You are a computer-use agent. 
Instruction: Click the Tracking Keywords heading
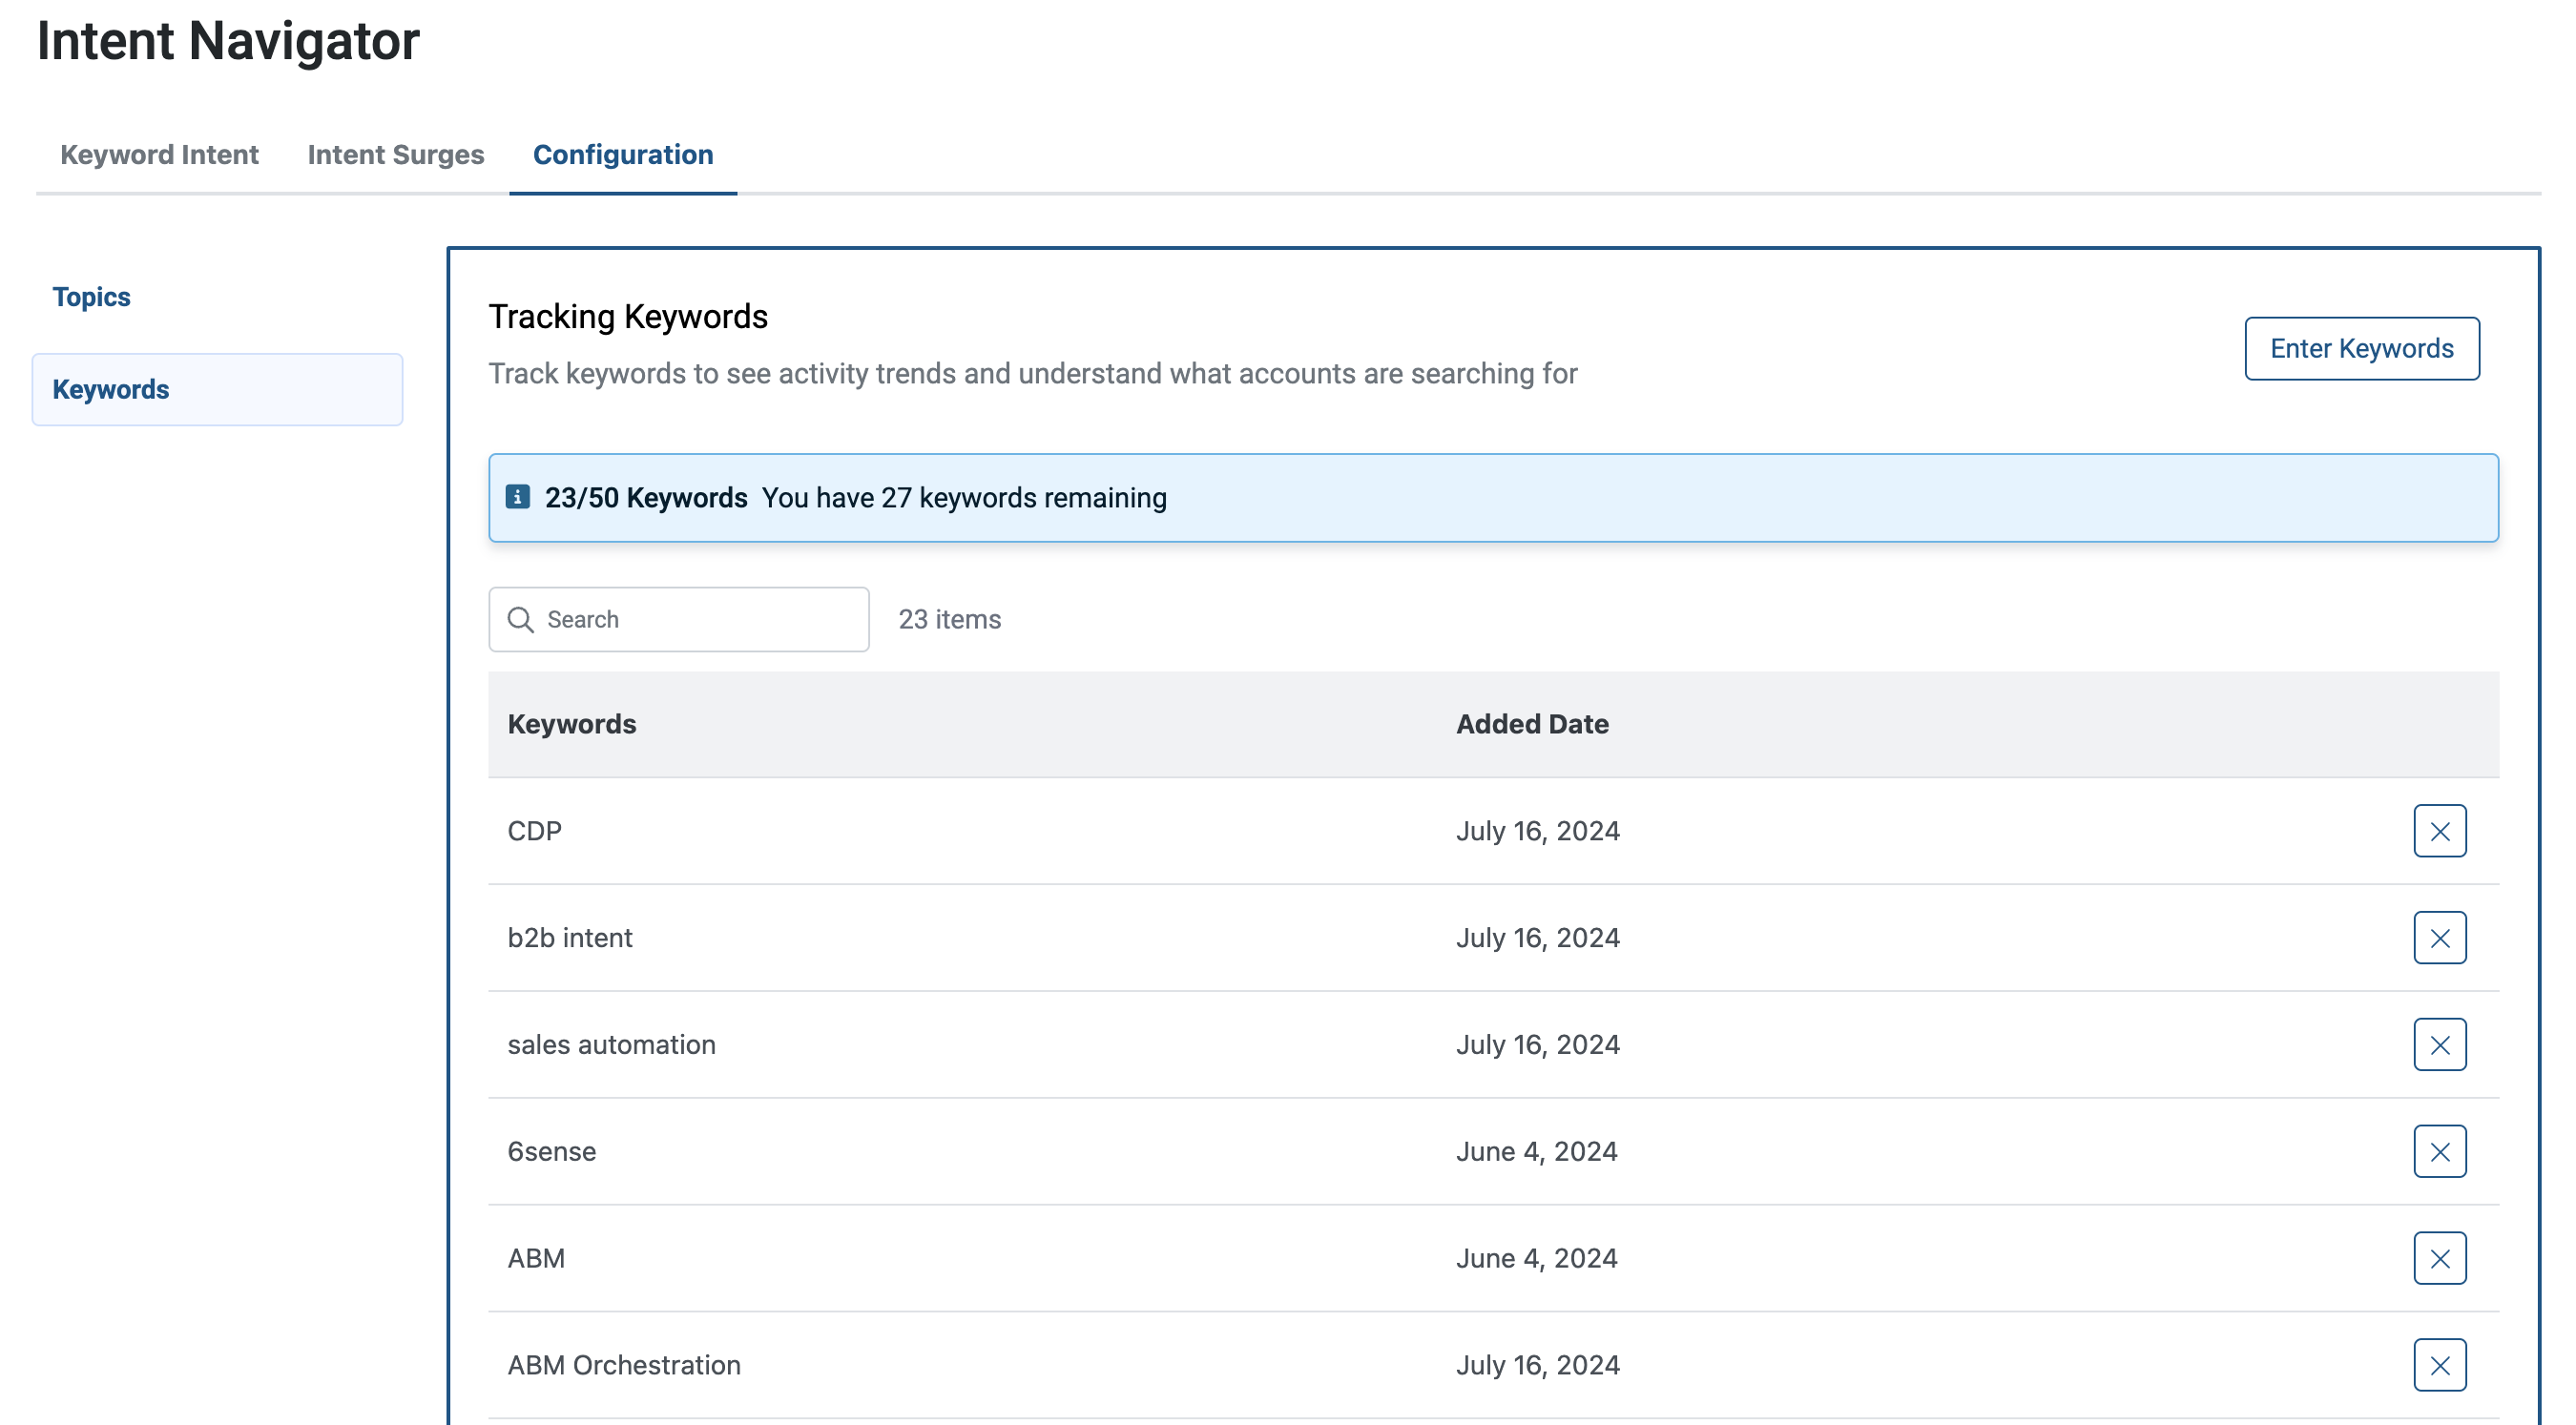click(628, 317)
